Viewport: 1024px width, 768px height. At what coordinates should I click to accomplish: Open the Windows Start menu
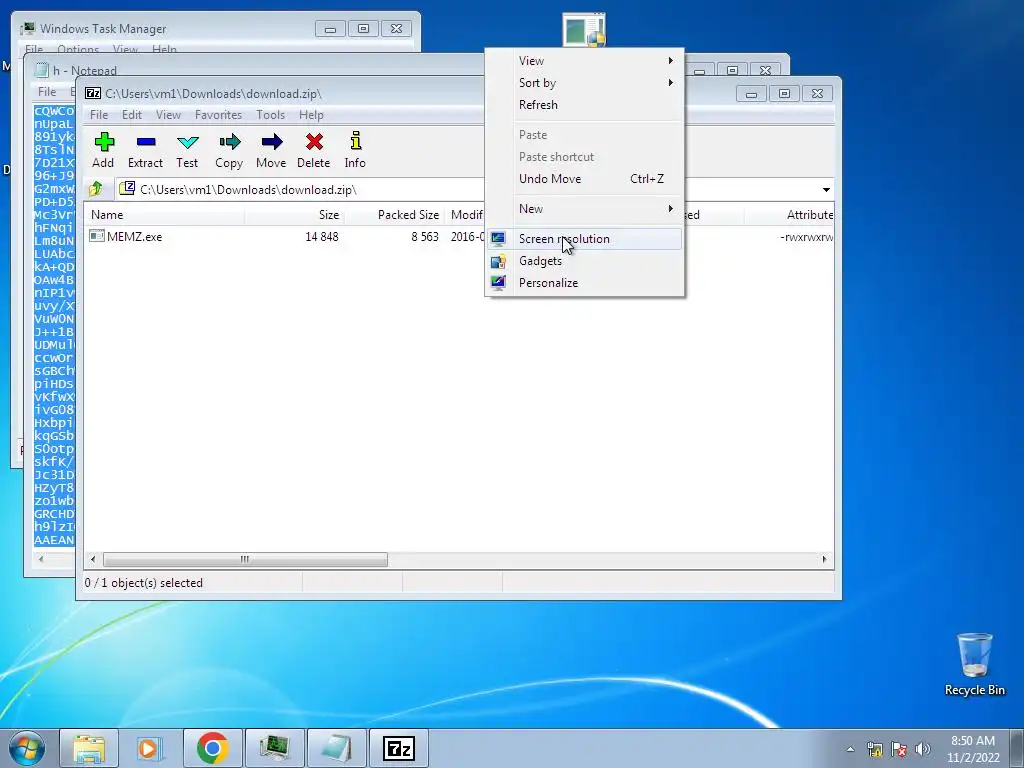[x=27, y=748]
